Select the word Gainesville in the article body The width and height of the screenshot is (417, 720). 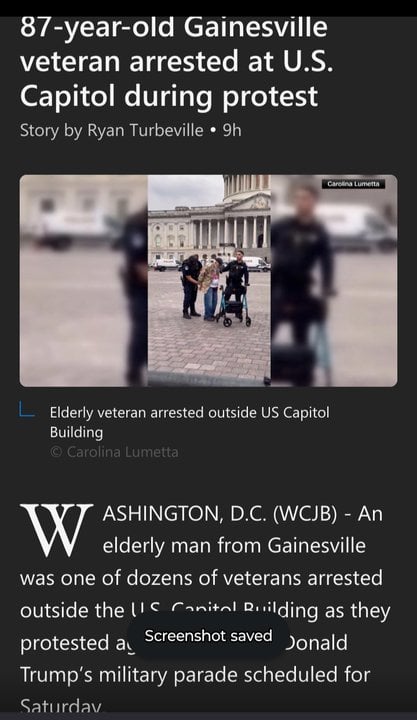(x=316, y=546)
